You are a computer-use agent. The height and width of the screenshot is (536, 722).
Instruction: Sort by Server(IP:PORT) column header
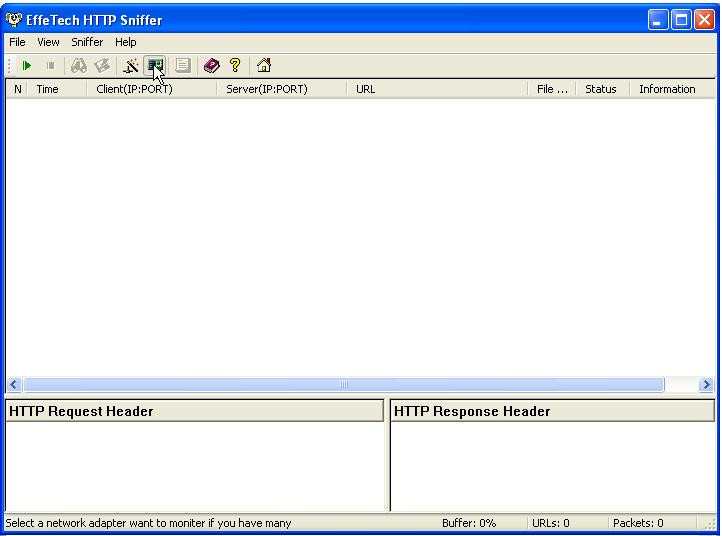(x=281, y=89)
